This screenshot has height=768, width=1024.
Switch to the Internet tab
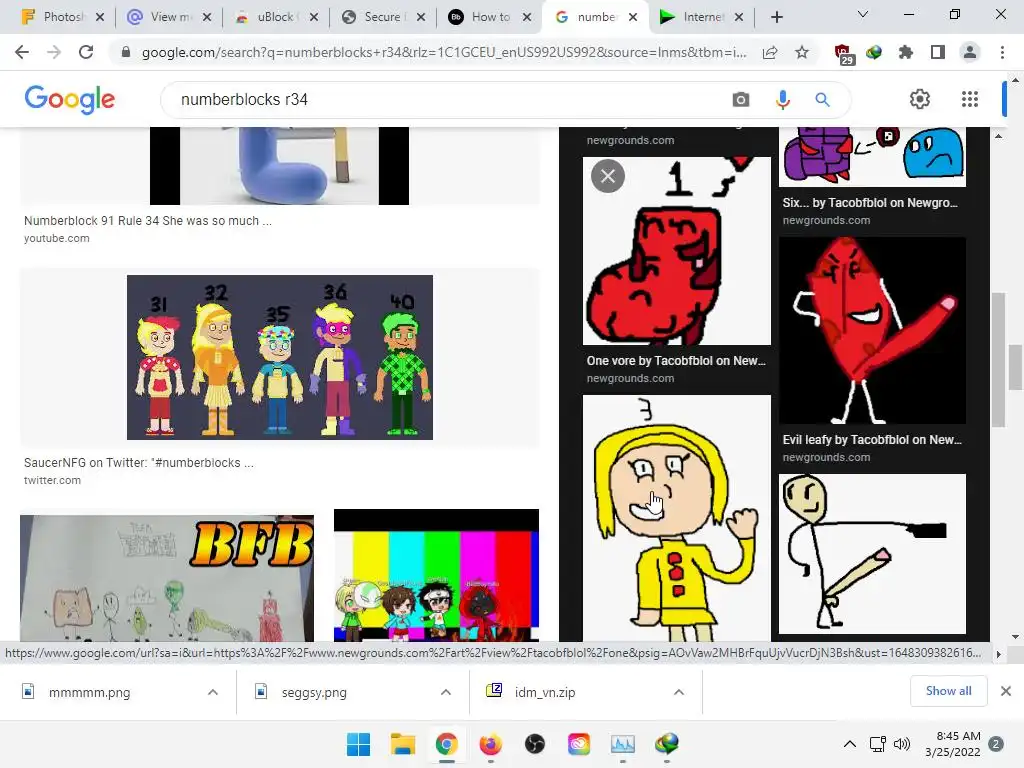pyautogui.click(x=703, y=17)
